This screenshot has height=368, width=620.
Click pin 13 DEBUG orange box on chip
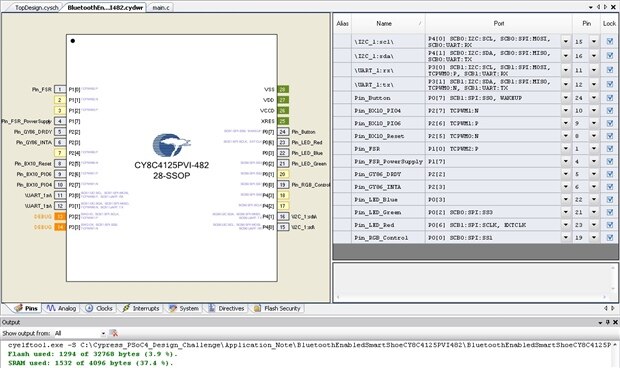point(60,216)
